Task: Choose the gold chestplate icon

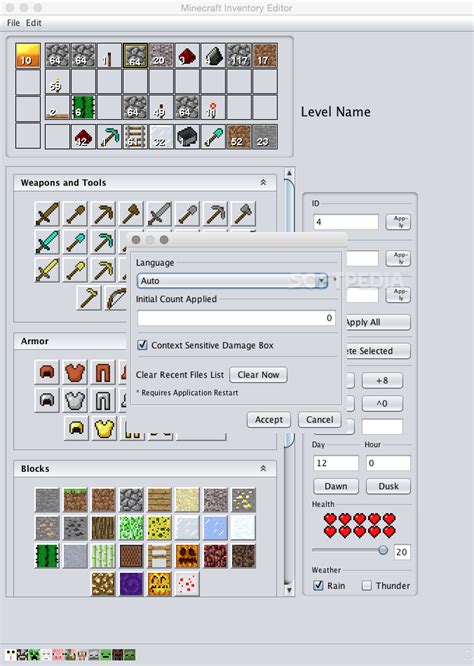Action: [104, 428]
